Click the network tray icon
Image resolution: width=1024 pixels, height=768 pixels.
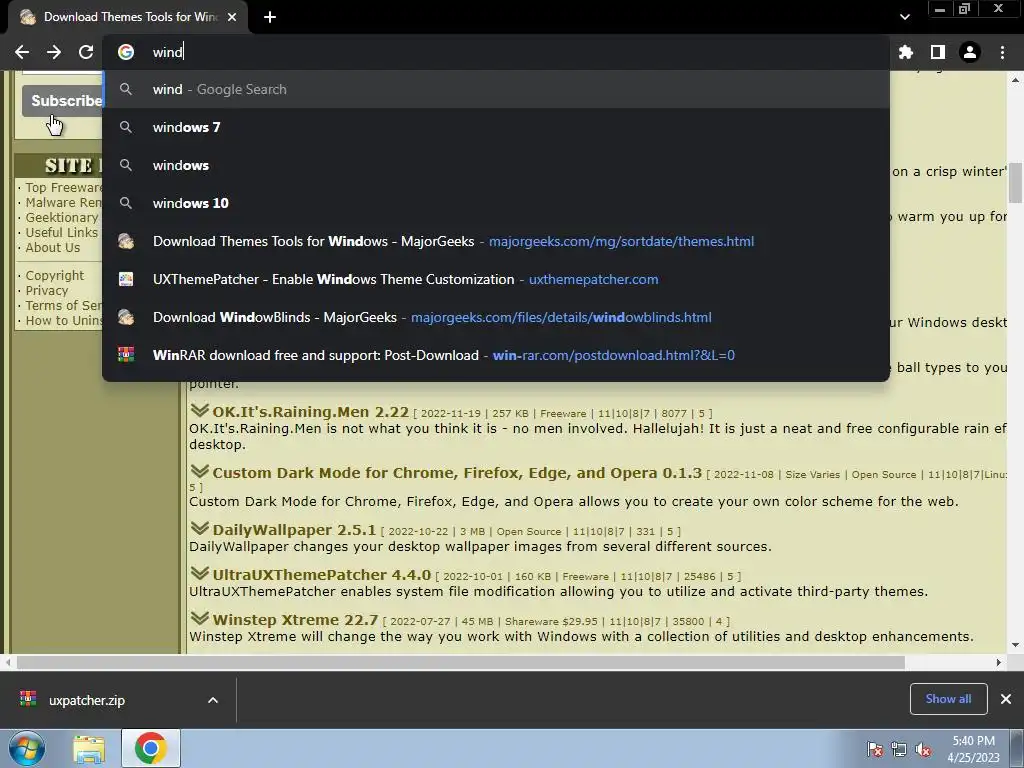(x=899, y=749)
